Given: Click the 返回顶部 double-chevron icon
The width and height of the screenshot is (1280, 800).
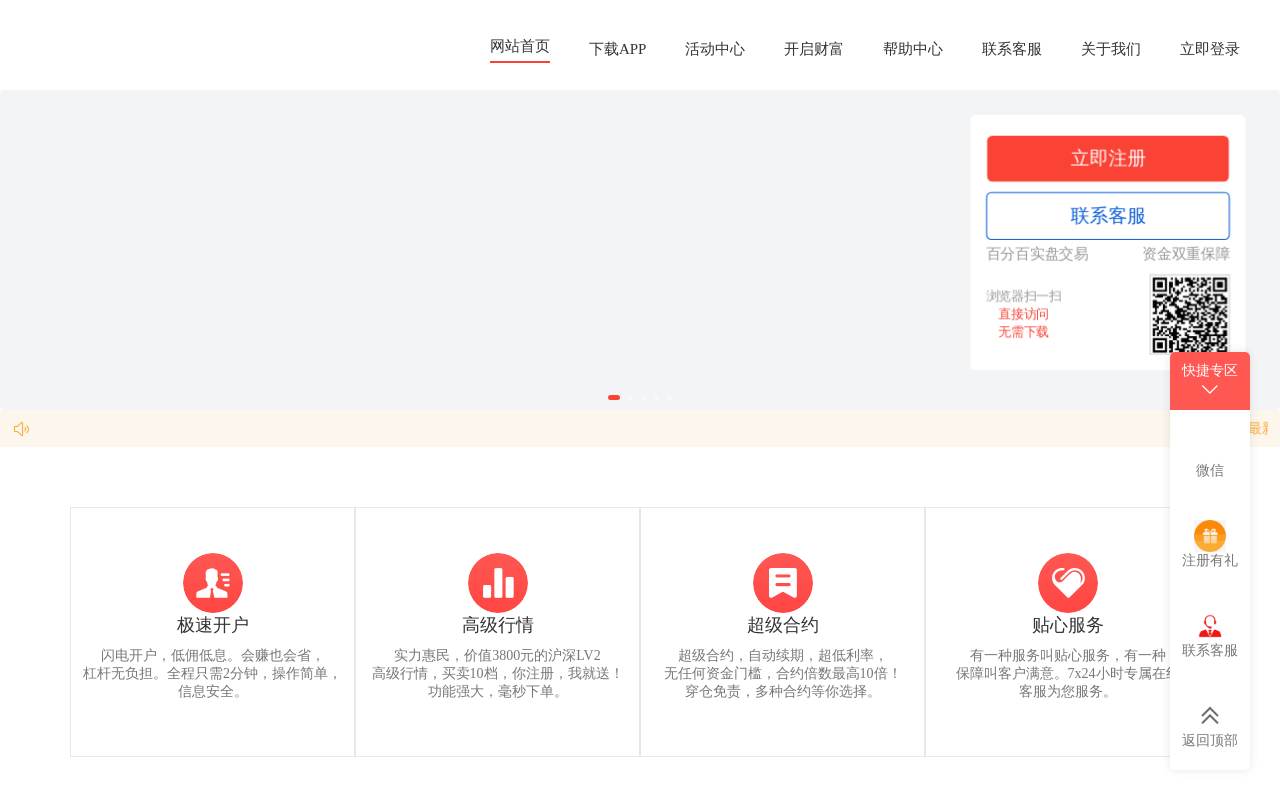Looking at the screenshot, I should [1210, 716].
